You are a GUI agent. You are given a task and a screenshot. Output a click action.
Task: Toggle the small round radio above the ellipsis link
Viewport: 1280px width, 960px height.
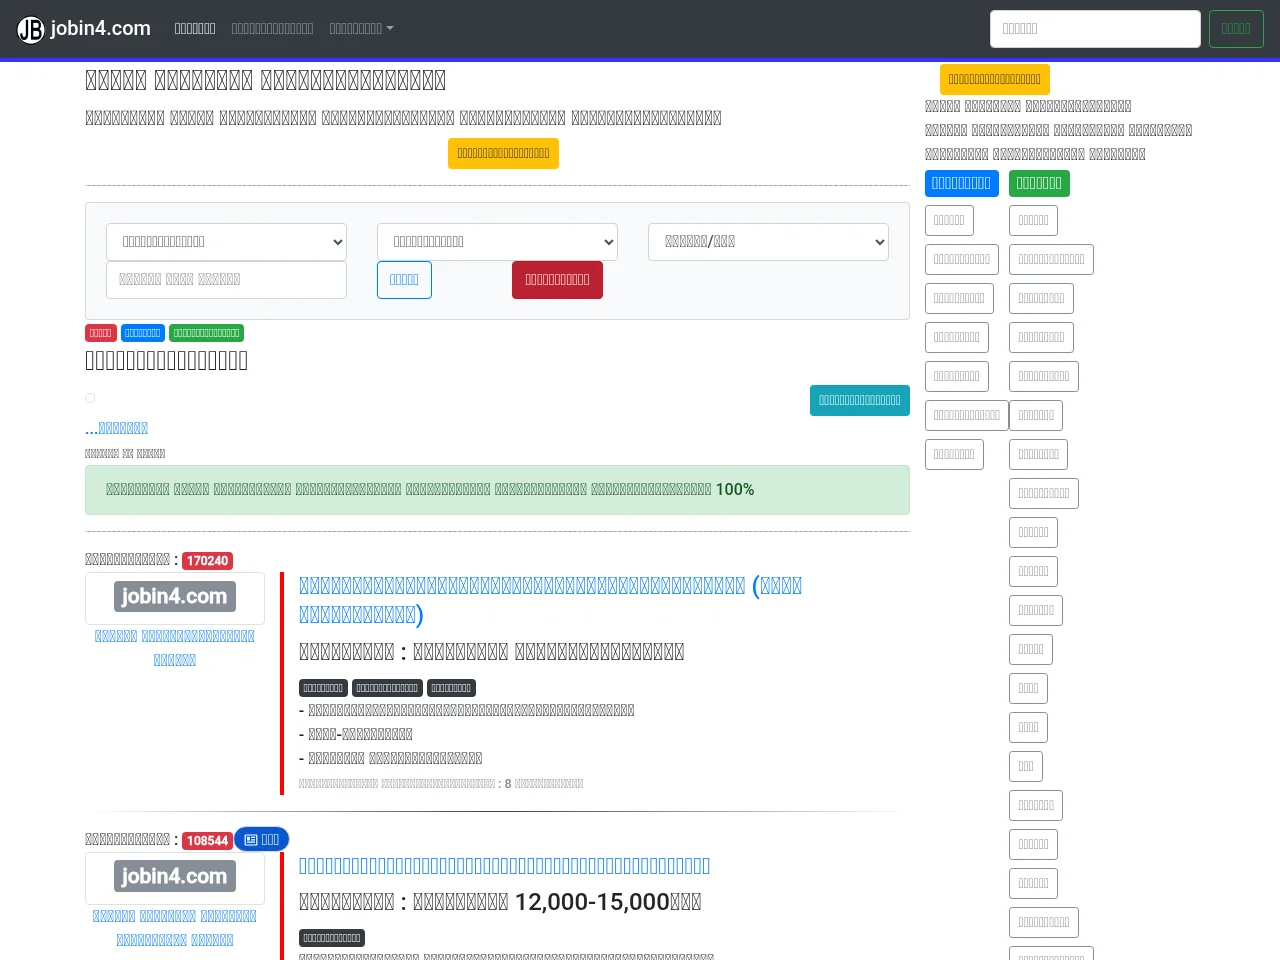click(90, 398)
